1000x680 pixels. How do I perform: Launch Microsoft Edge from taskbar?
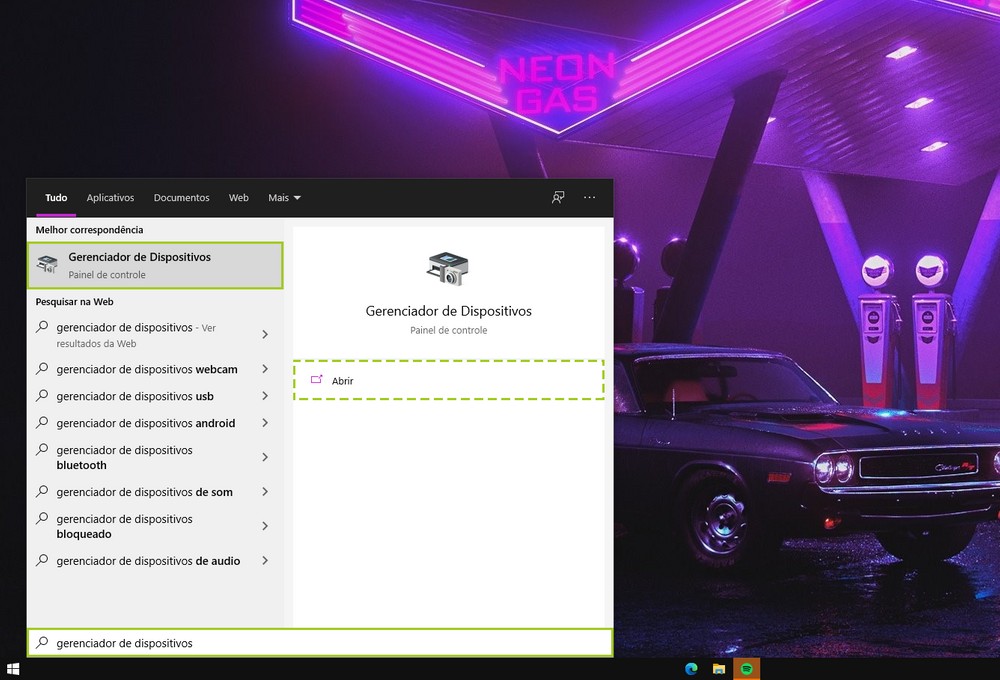[691, 669]
